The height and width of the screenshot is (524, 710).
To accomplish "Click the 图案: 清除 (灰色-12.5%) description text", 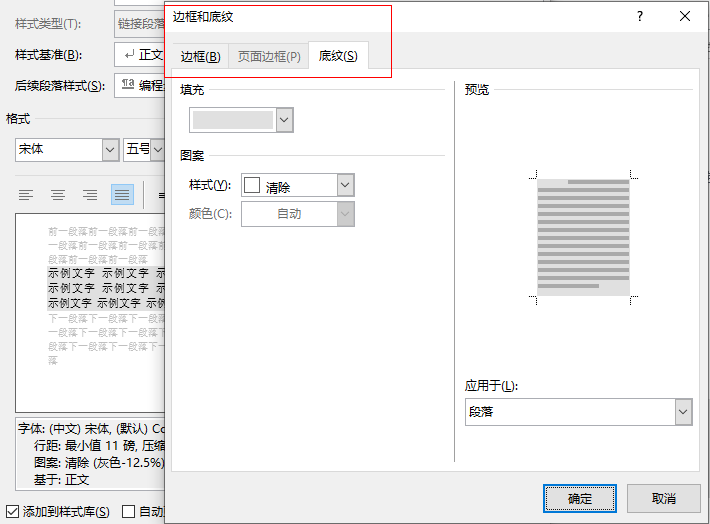I will (x=99, y=462).
